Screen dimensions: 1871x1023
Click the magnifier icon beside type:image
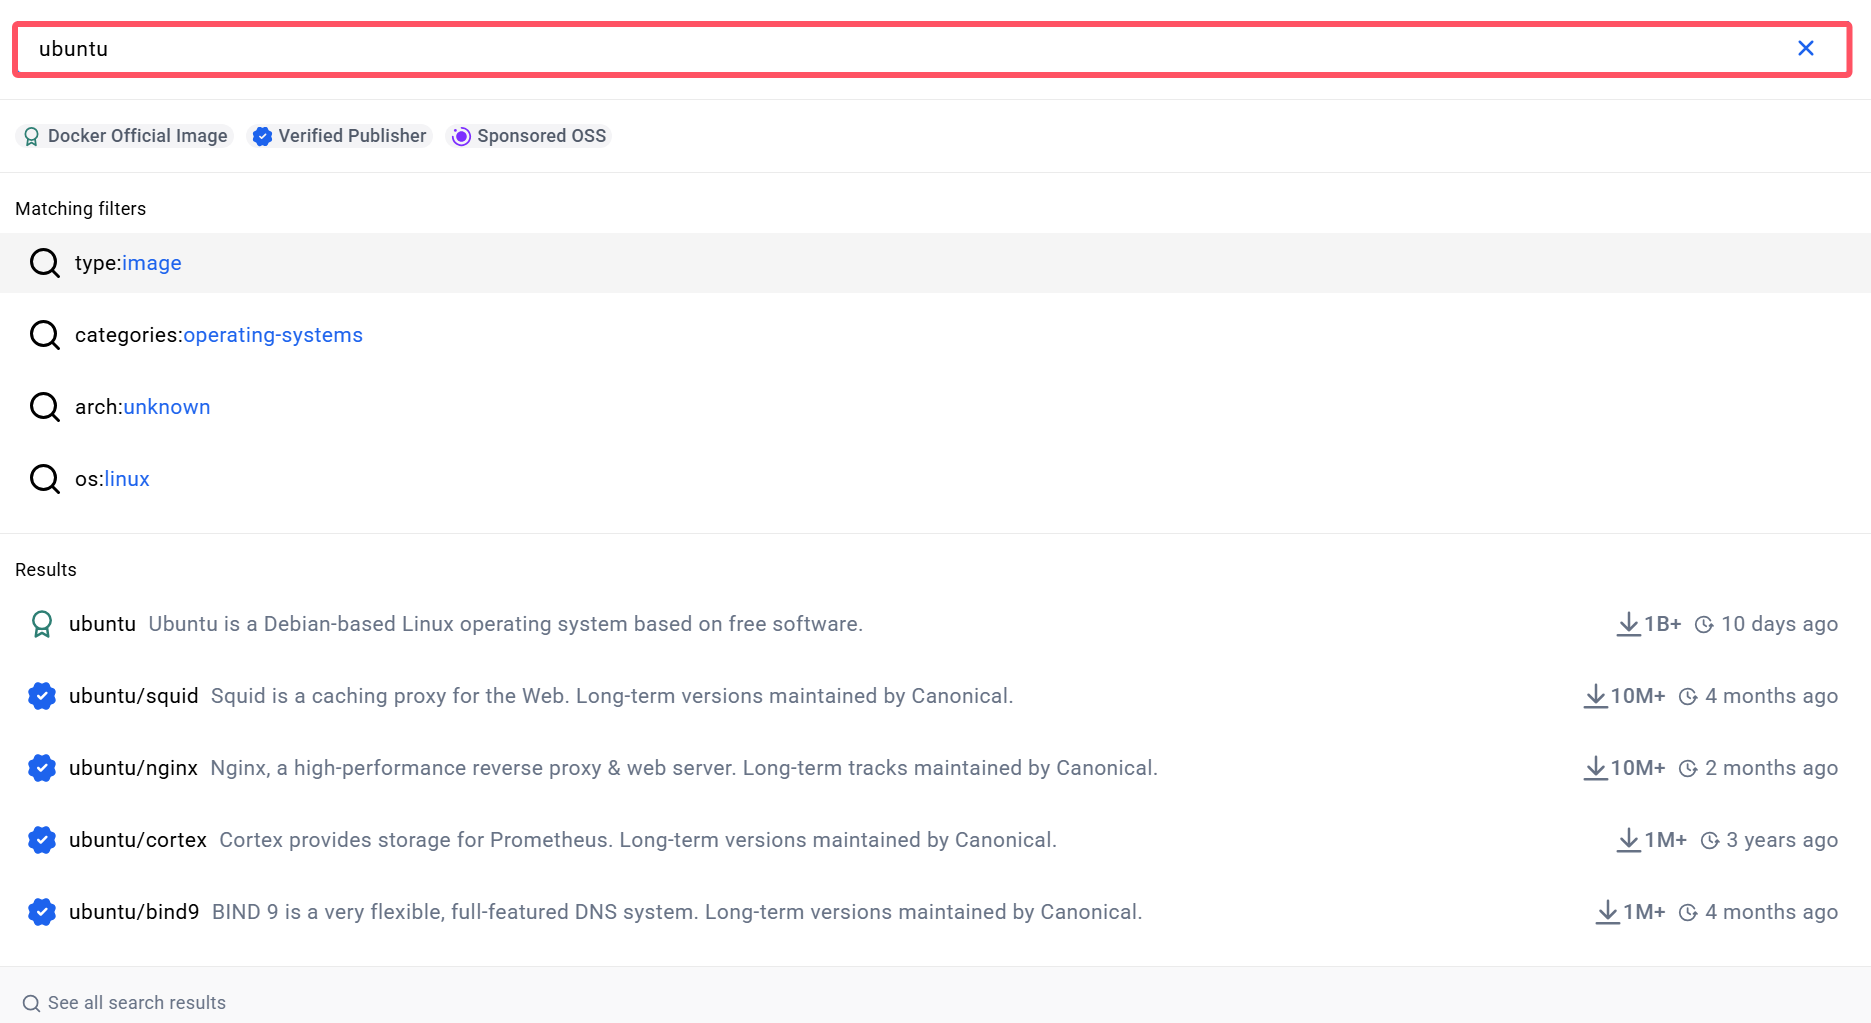click(45, 263)
